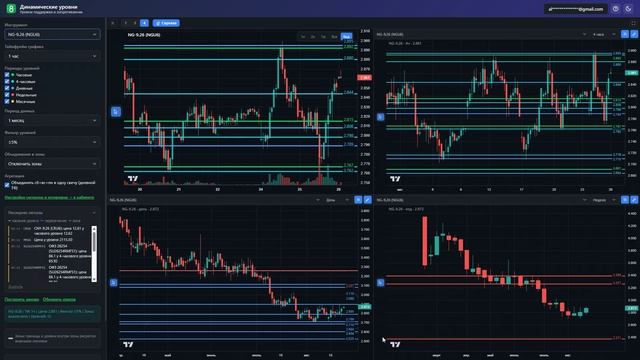The image size is (640, 360).
Task: Click the green price label on top-right chart axis
Action: (x=632, y=73)
